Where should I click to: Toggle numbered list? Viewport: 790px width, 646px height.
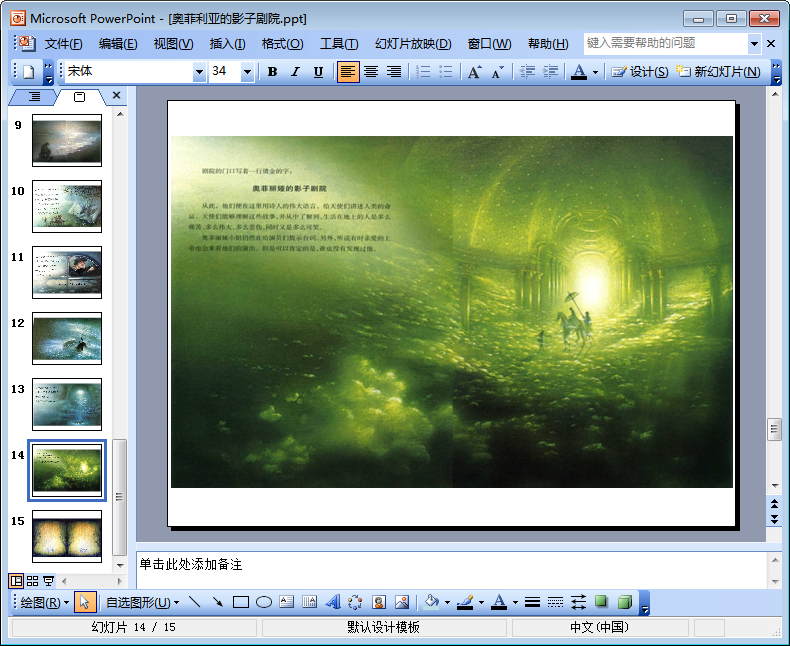point(423,72)
